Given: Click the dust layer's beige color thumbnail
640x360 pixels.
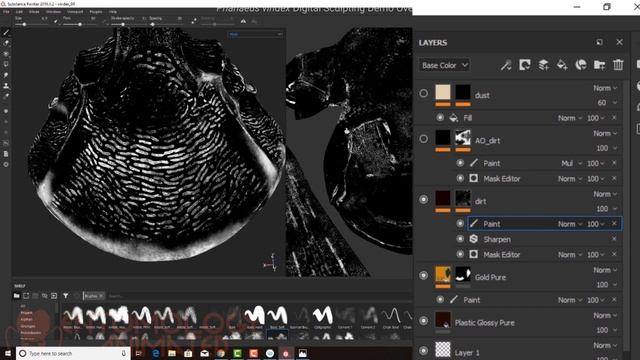Looking at the screenshot, I should pyautogui.click(x=443, y=92).
